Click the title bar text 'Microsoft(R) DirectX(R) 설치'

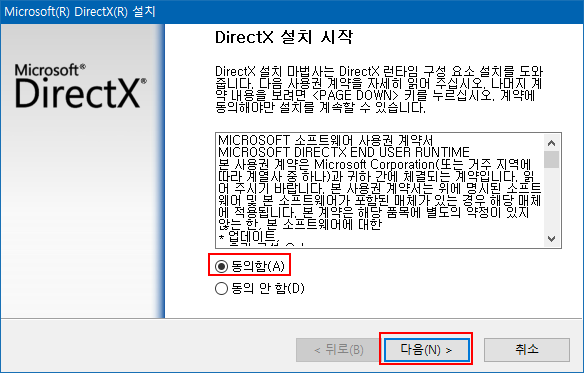tap(80, 12)
